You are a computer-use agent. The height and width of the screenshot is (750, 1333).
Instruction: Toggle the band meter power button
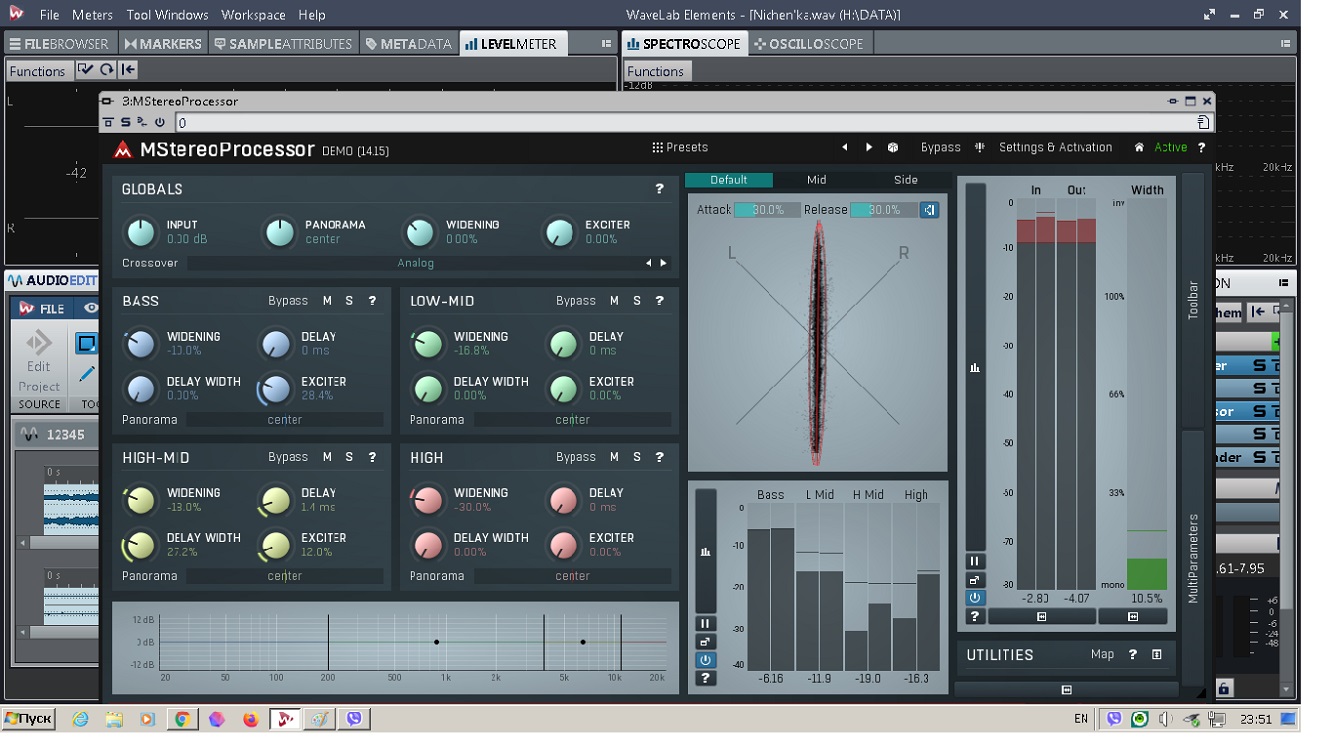[706, 660]
